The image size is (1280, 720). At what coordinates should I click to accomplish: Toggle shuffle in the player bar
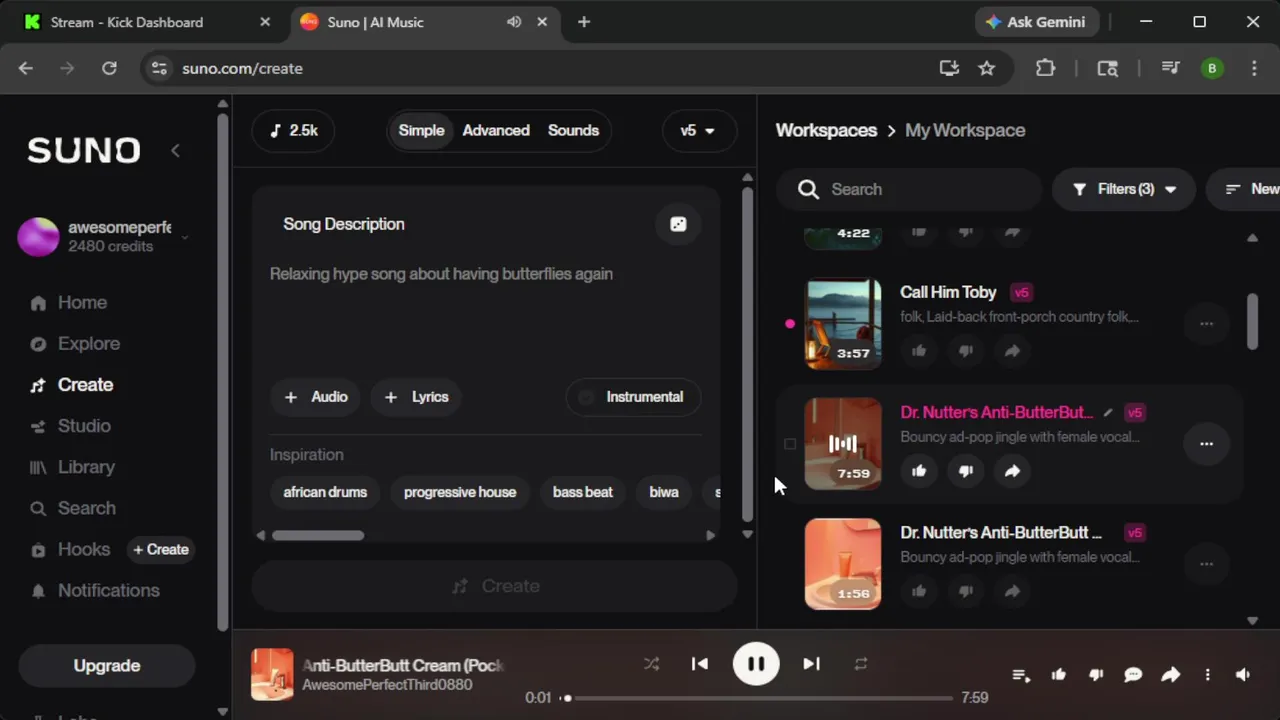coord(651,664)
